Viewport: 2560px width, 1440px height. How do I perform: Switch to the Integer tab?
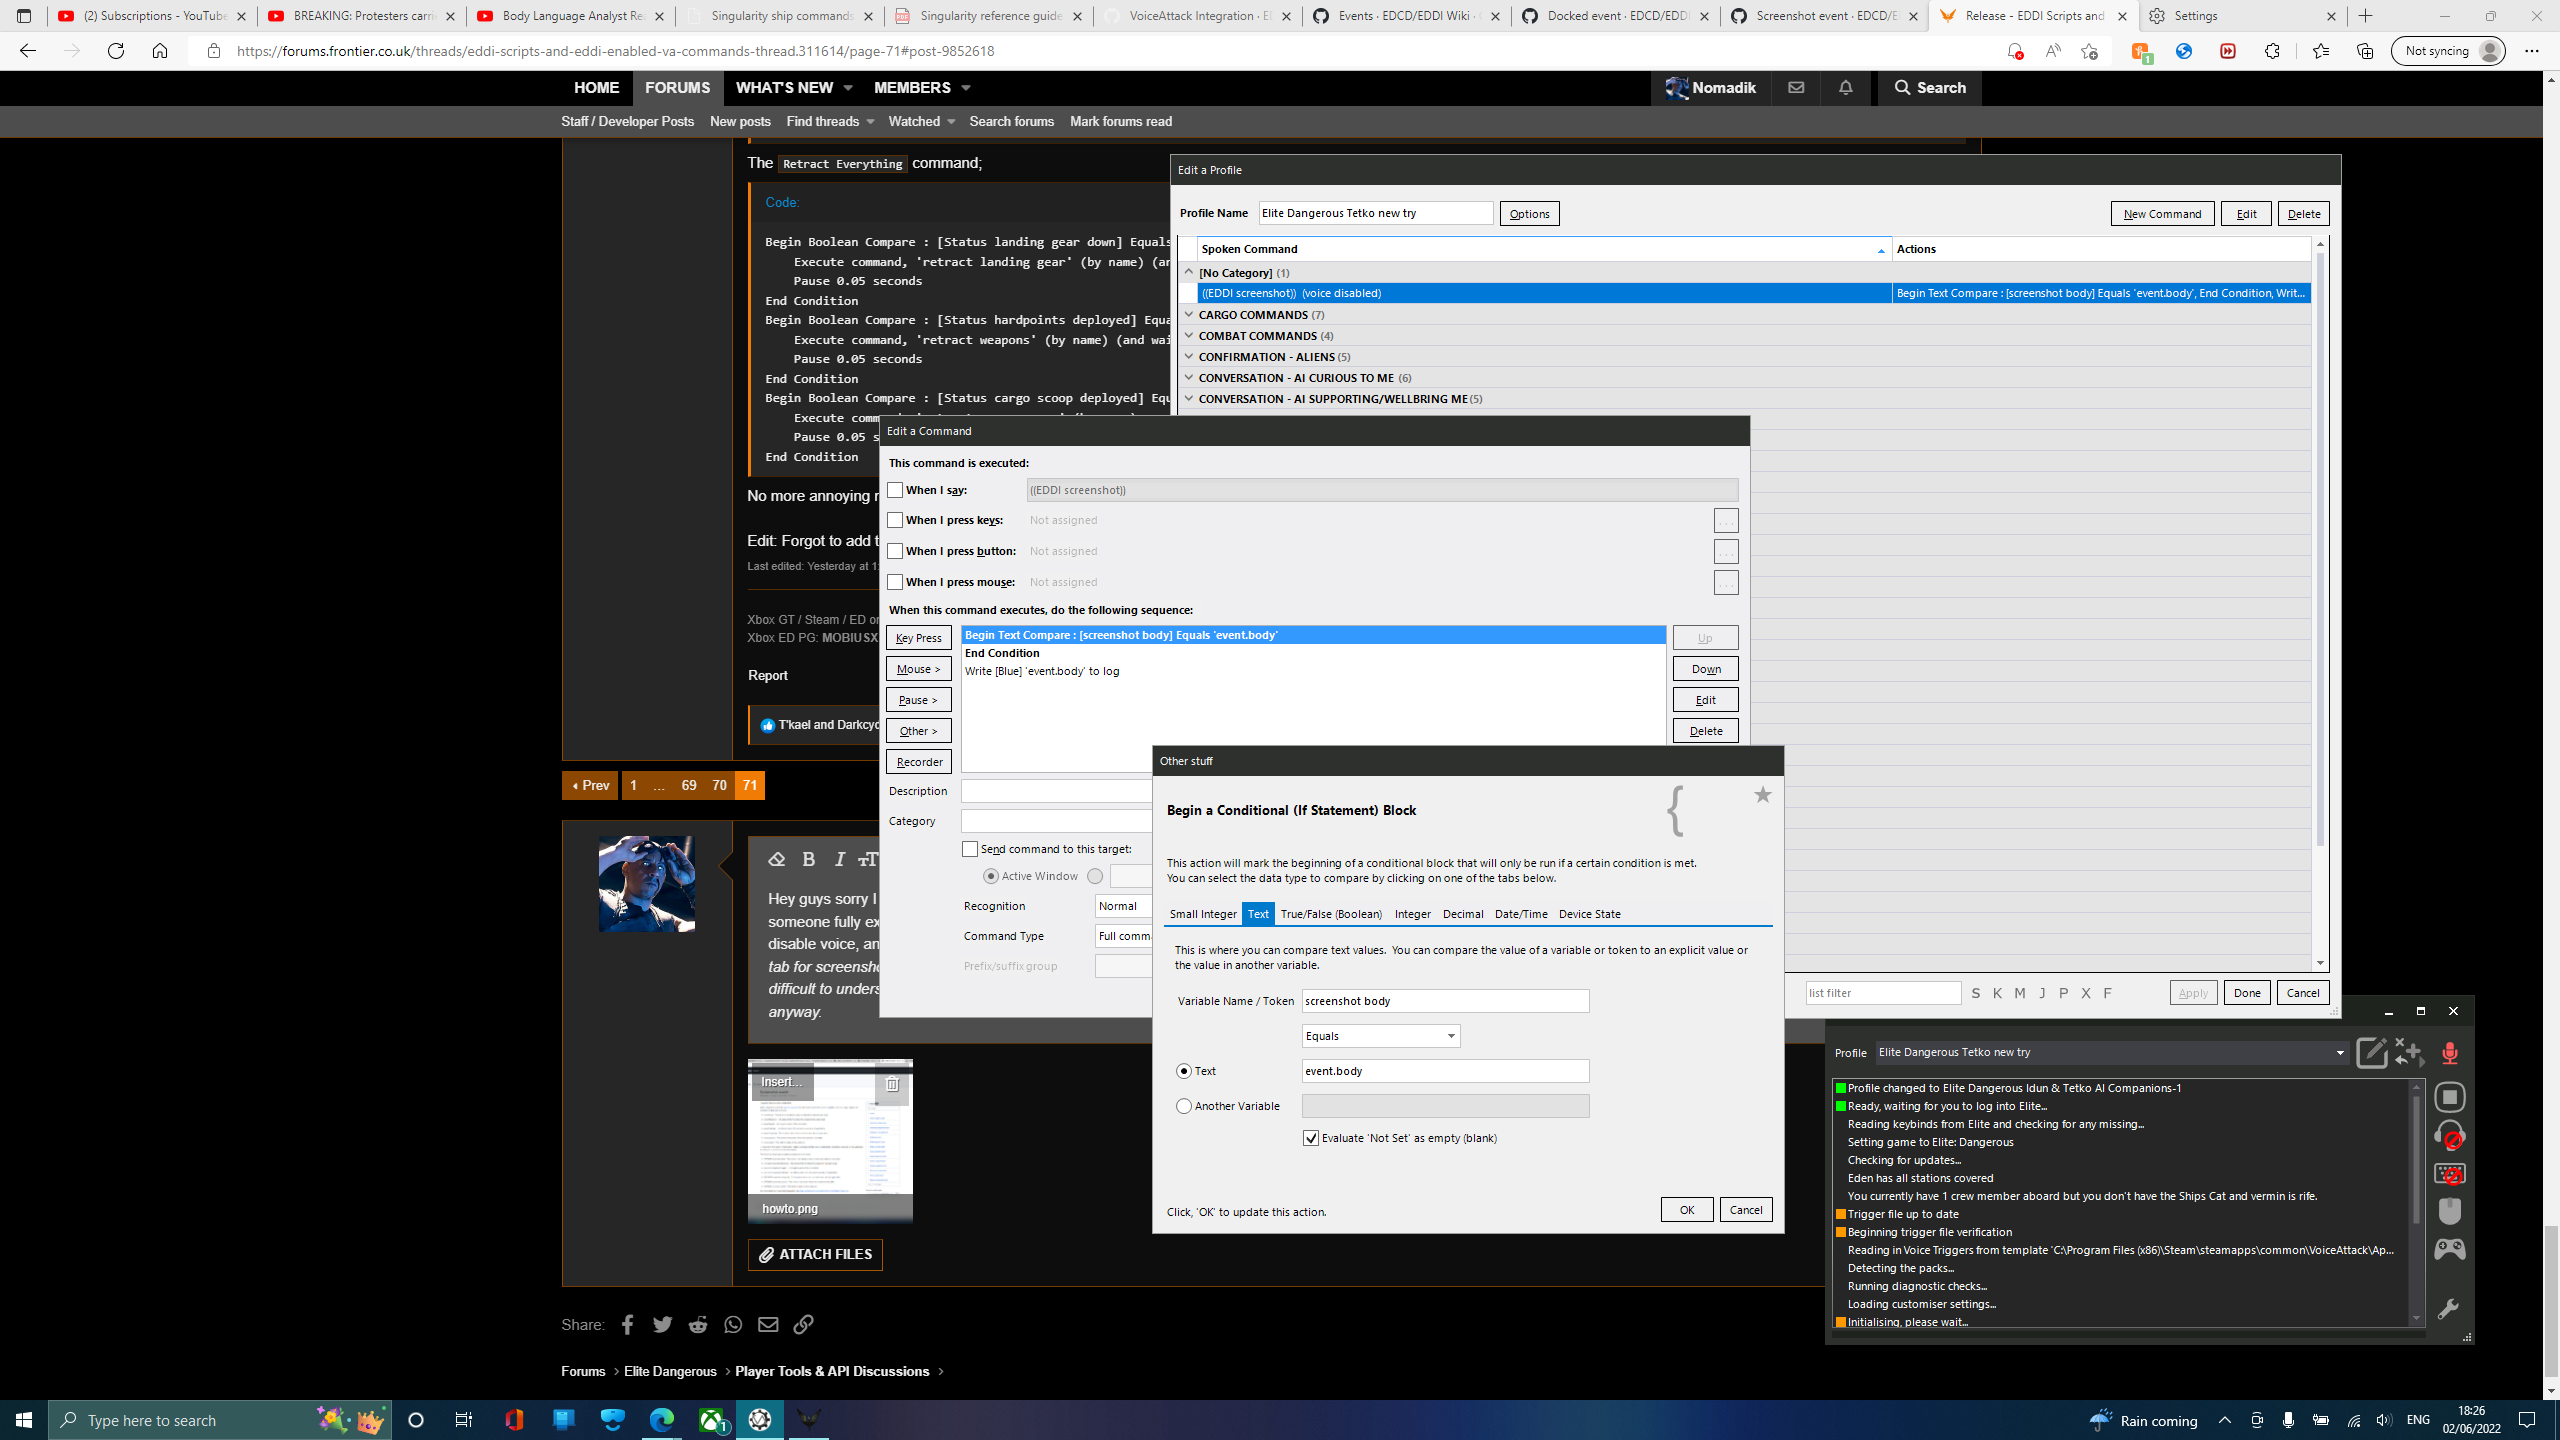[x=1412, y=914]
